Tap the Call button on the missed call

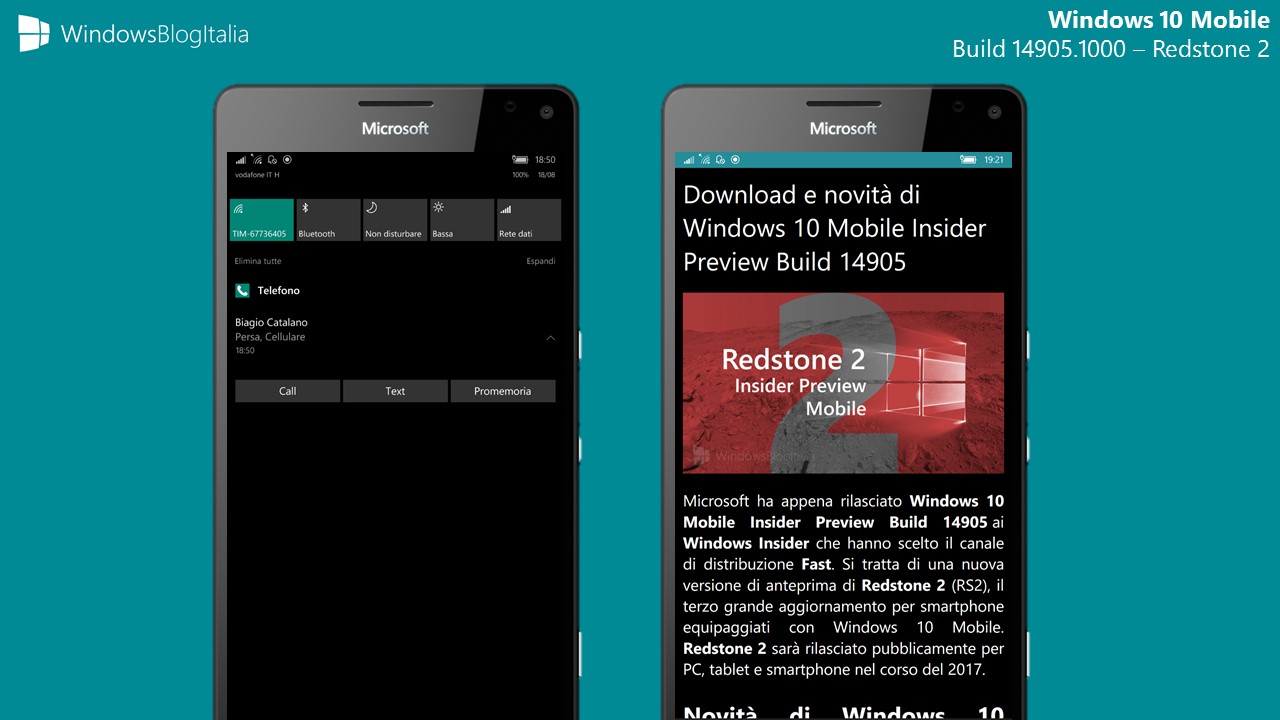288,391
